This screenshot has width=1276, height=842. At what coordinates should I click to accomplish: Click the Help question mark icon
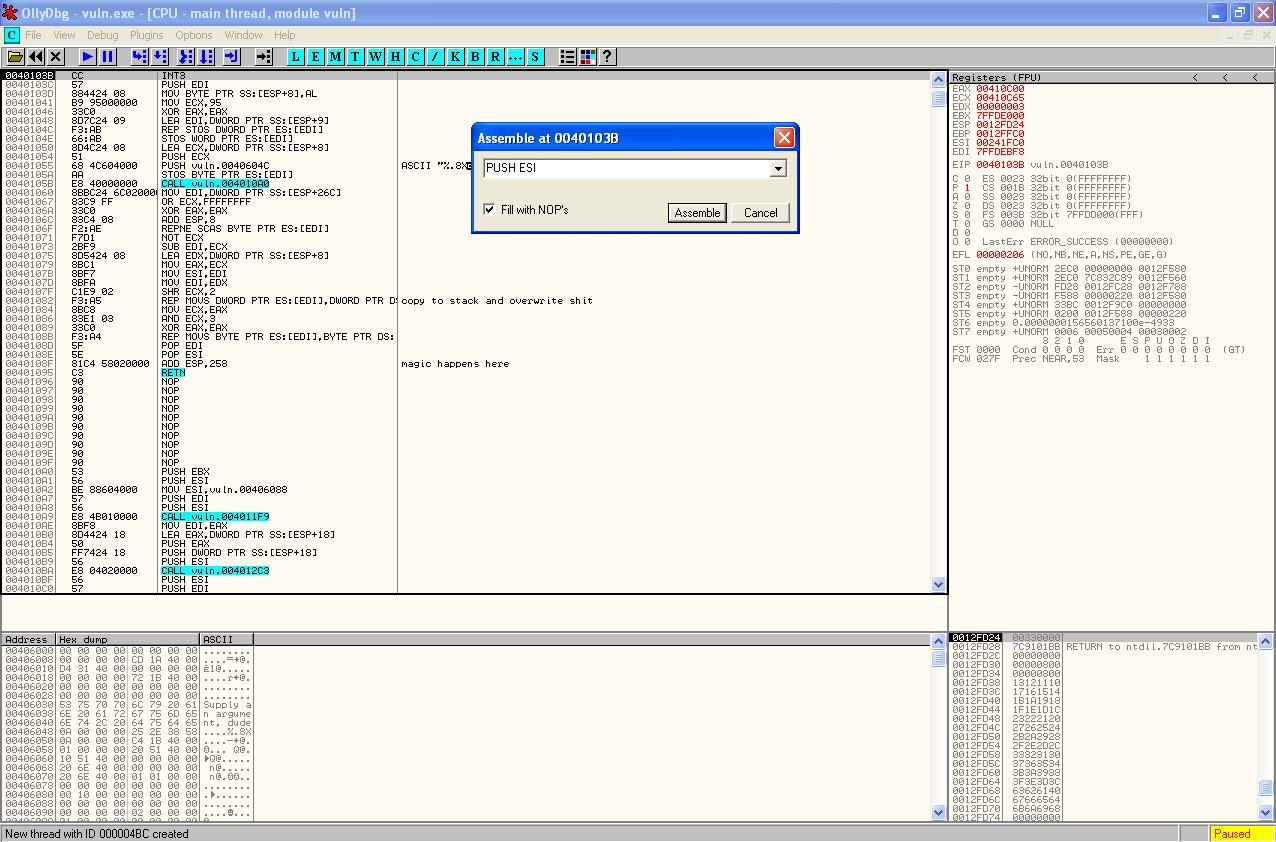607,57
